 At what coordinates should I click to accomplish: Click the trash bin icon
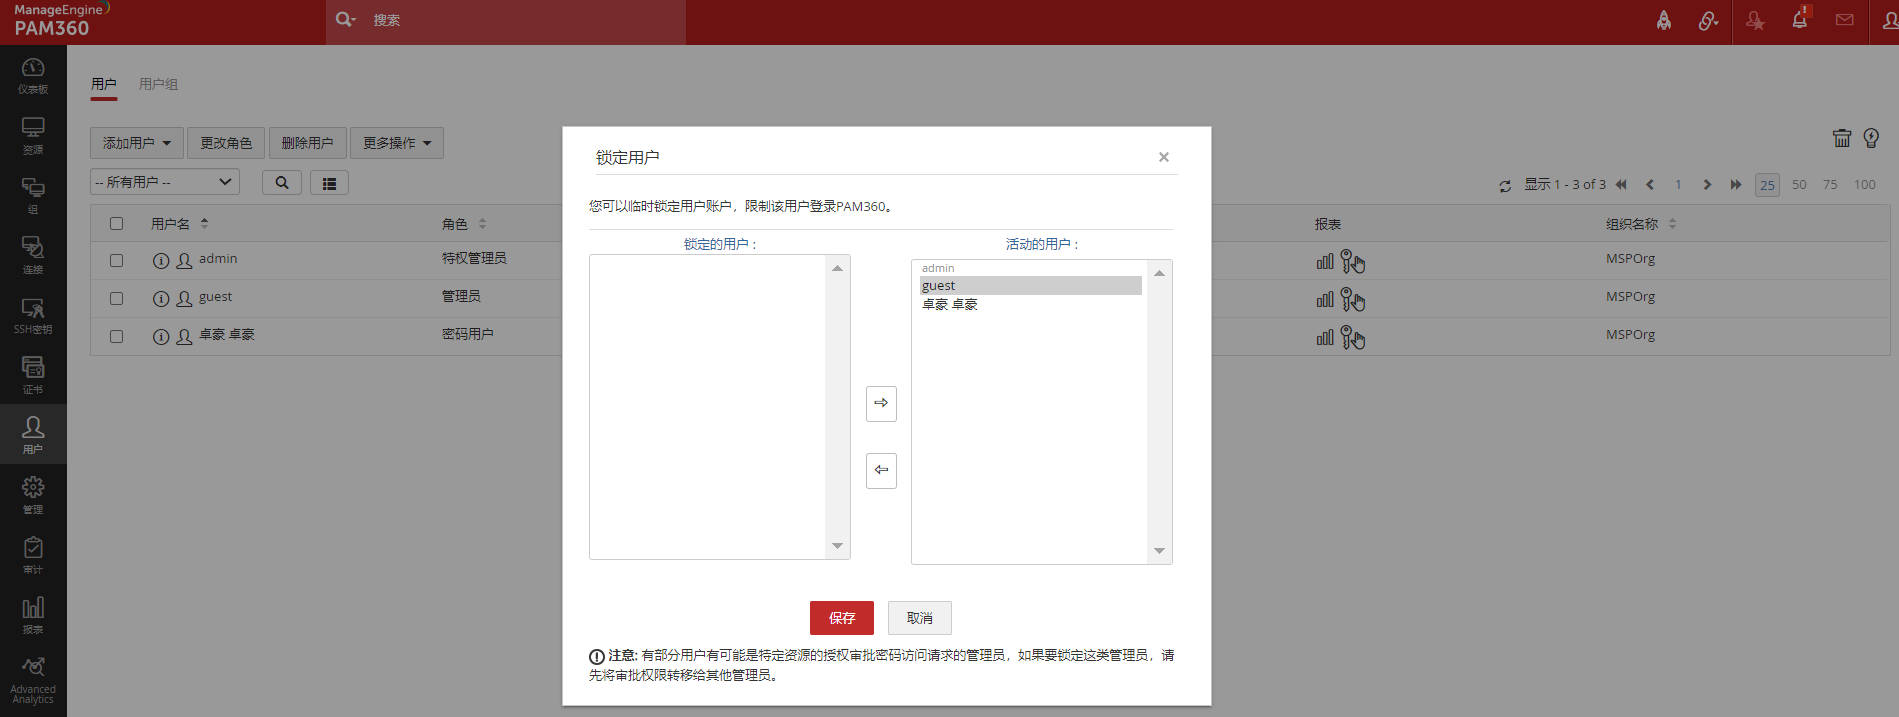click(x=1842, y=138)
